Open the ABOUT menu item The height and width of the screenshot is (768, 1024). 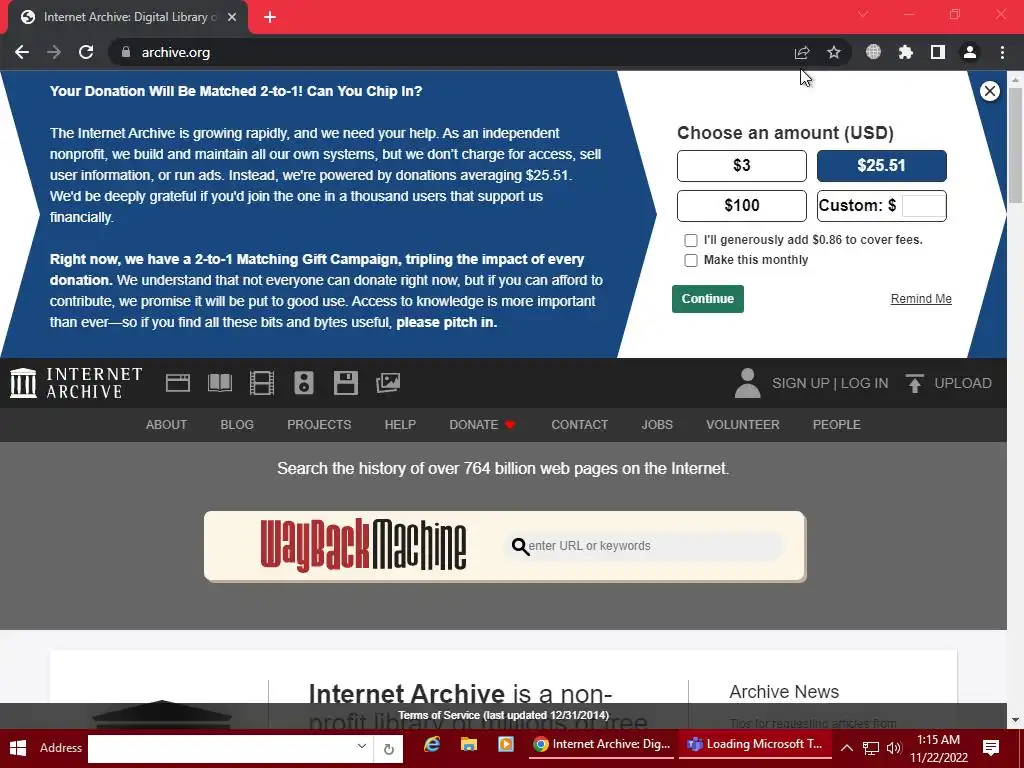point(167,424)
